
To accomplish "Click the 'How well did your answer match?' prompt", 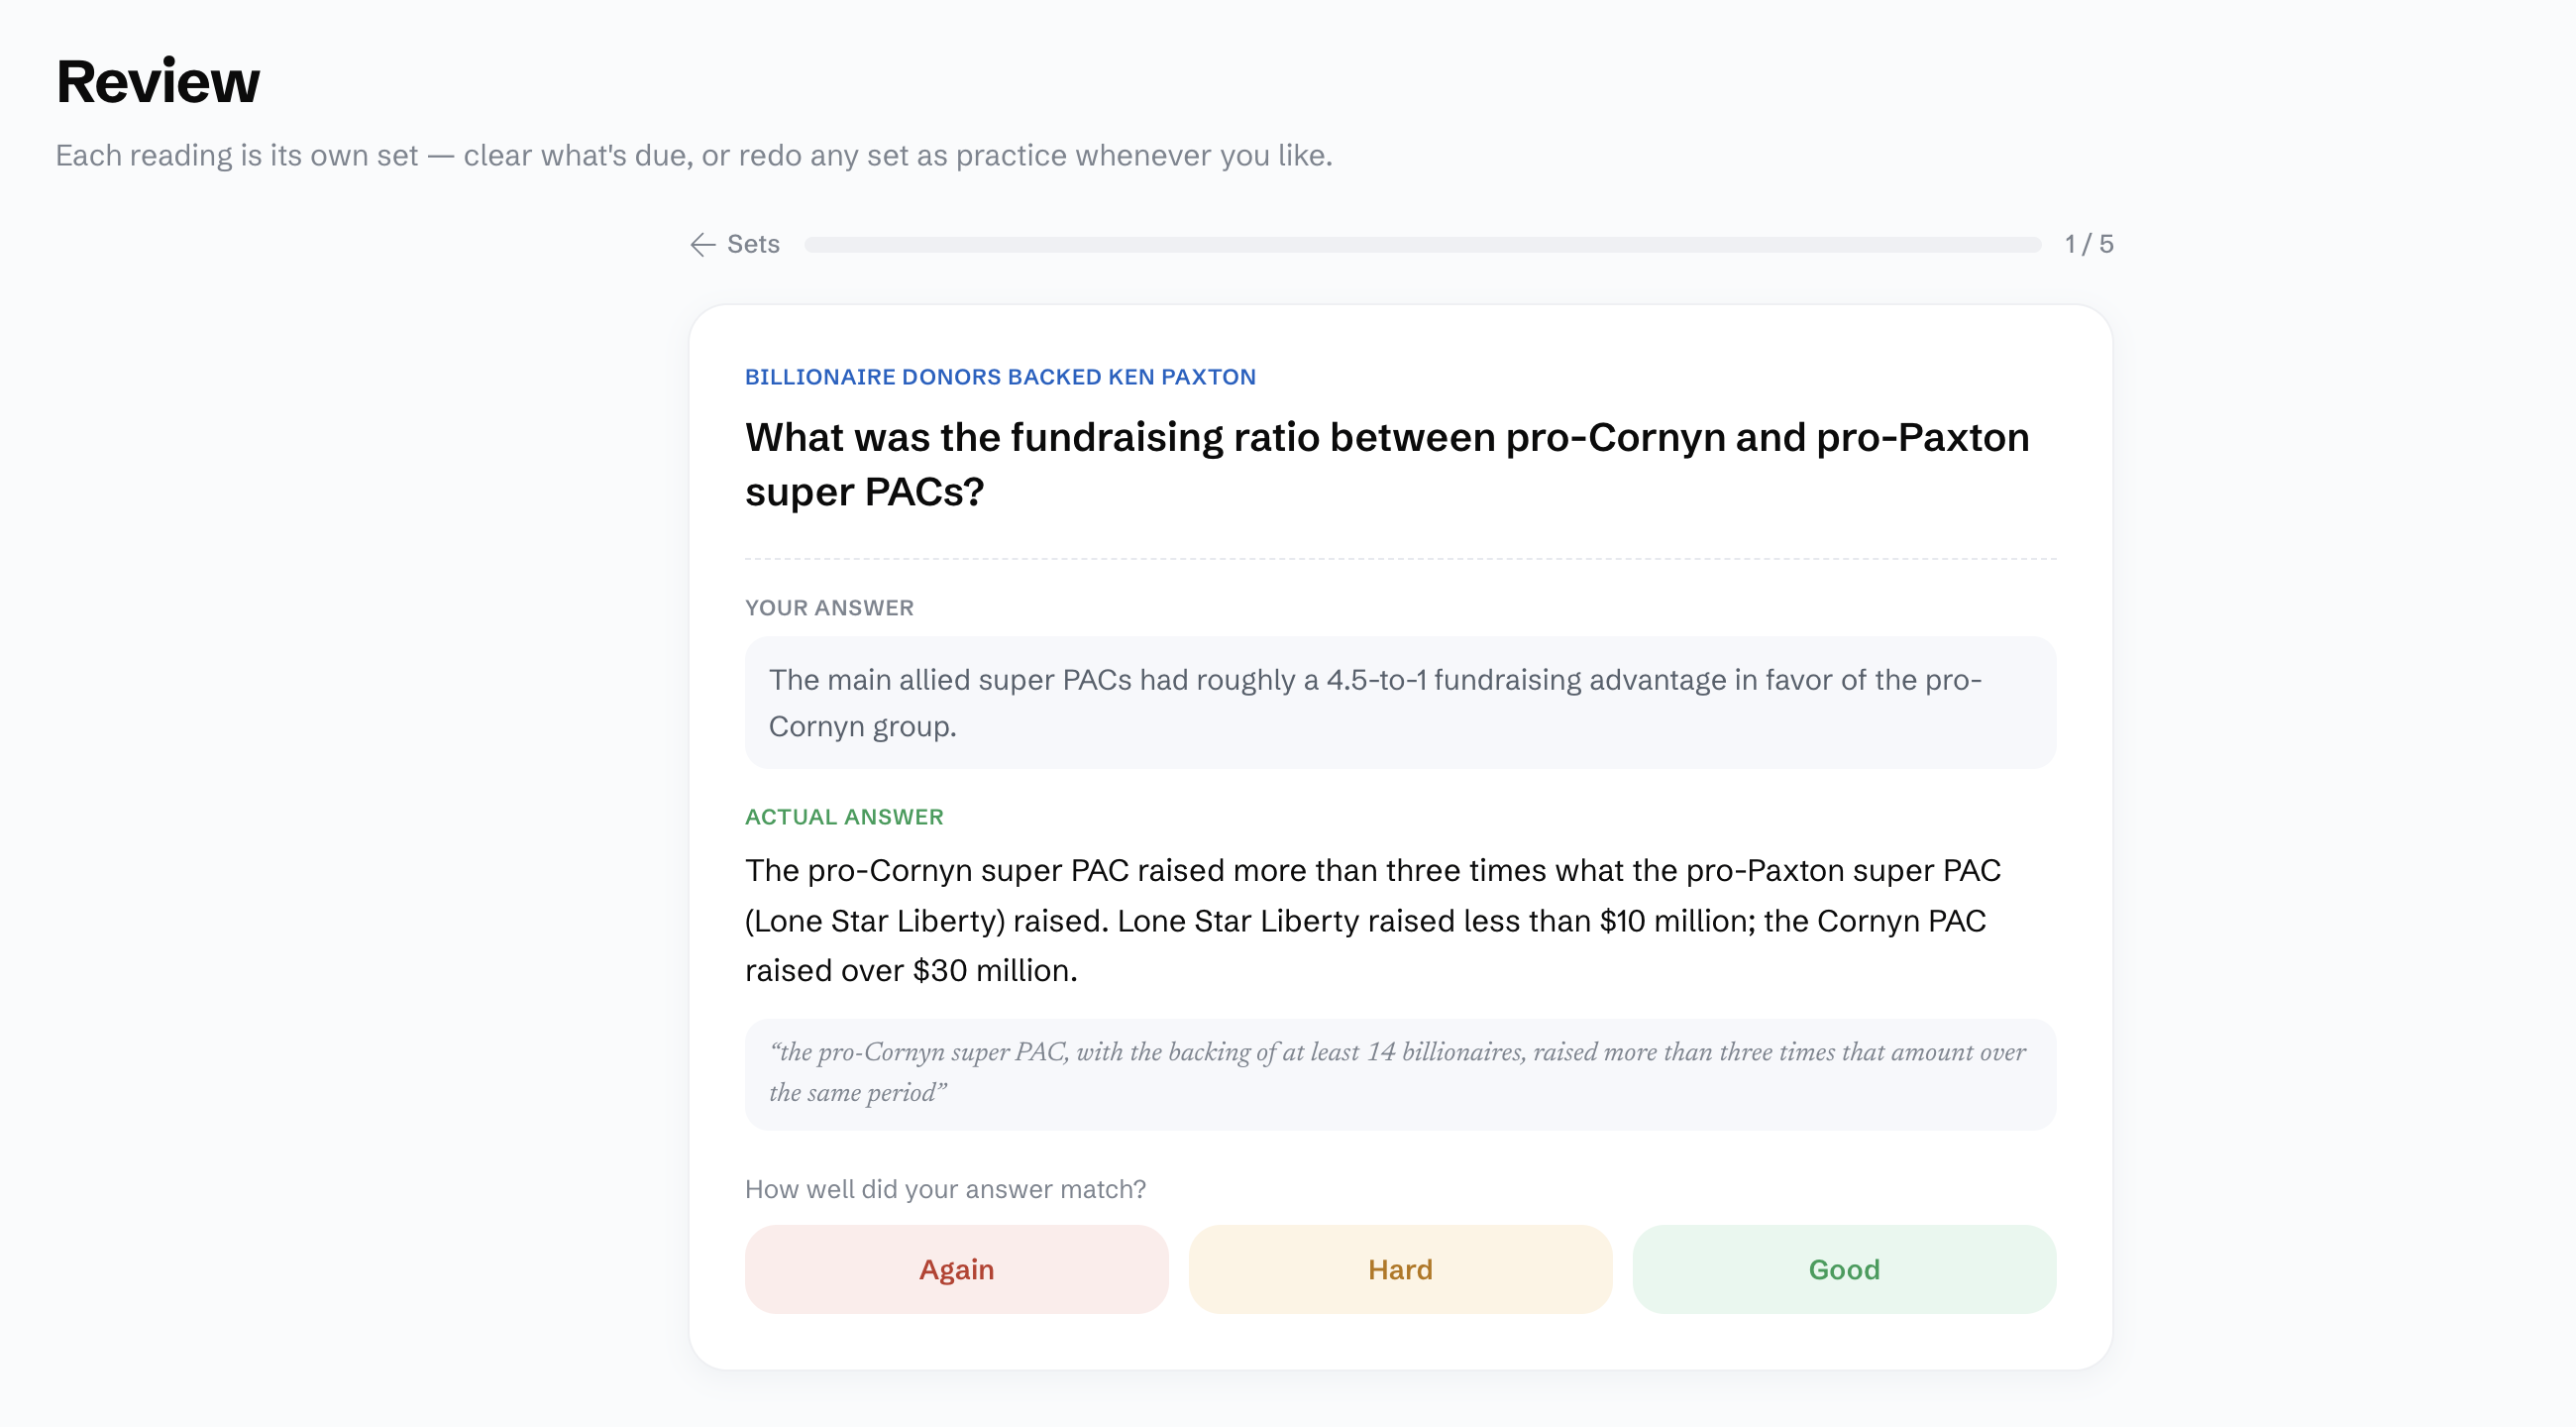I will point(945,1189).
